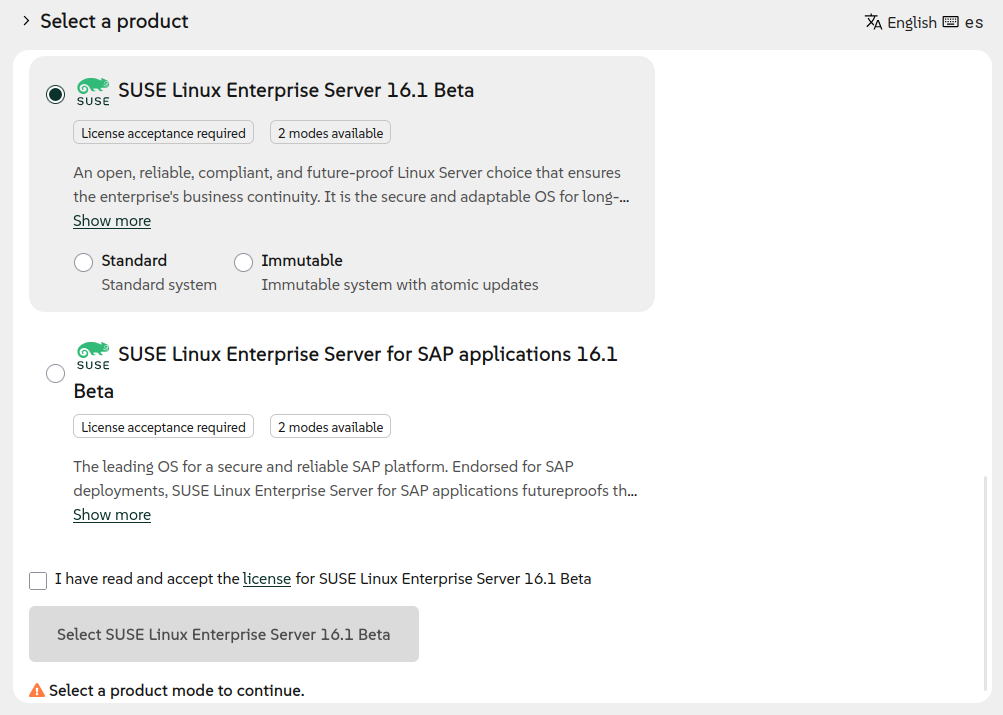Click the warning triangle icon at the bottom

tap(38, 689)
